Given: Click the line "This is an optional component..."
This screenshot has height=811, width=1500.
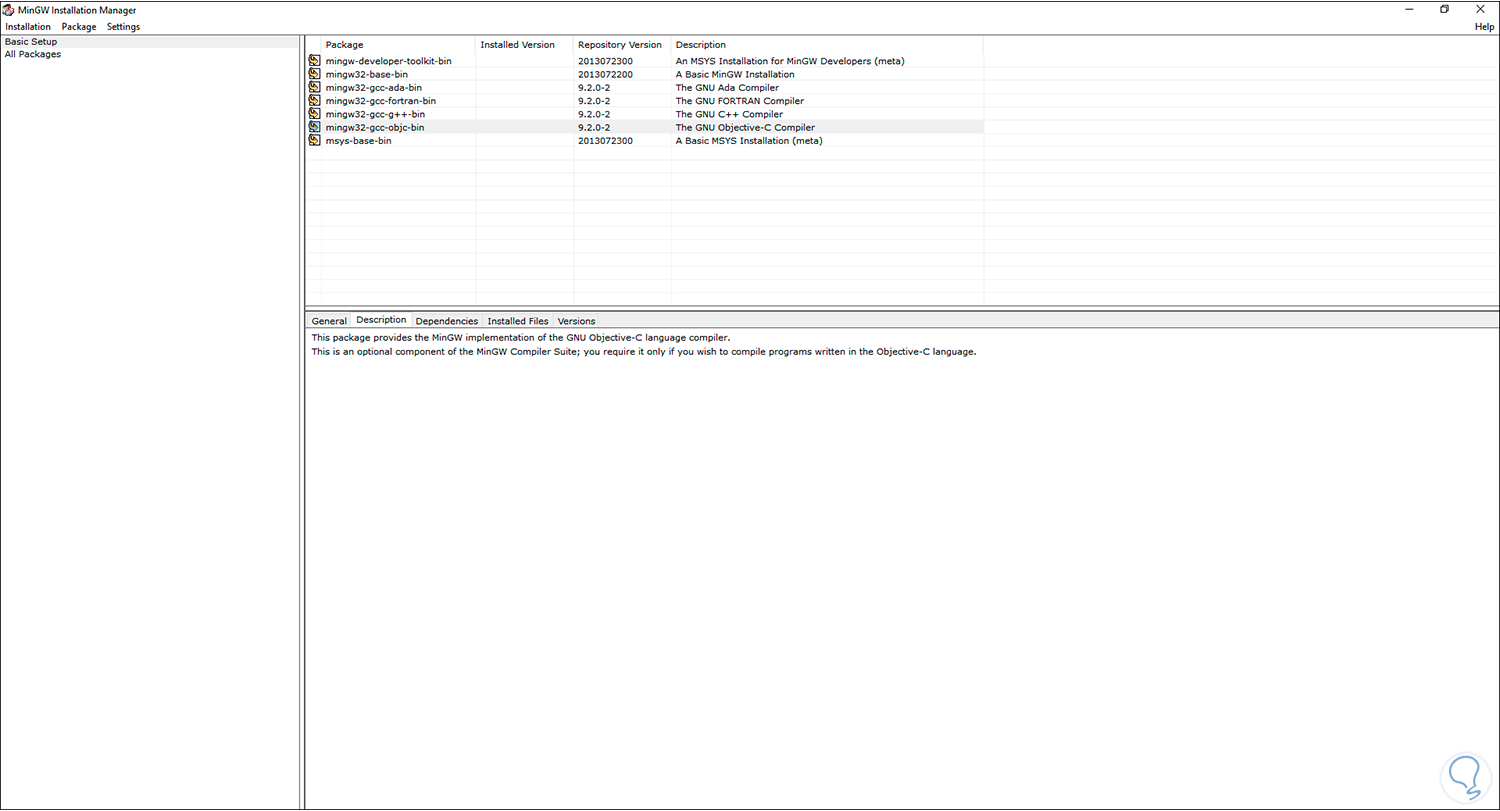Looking at the screenshot, I should 643,352.
